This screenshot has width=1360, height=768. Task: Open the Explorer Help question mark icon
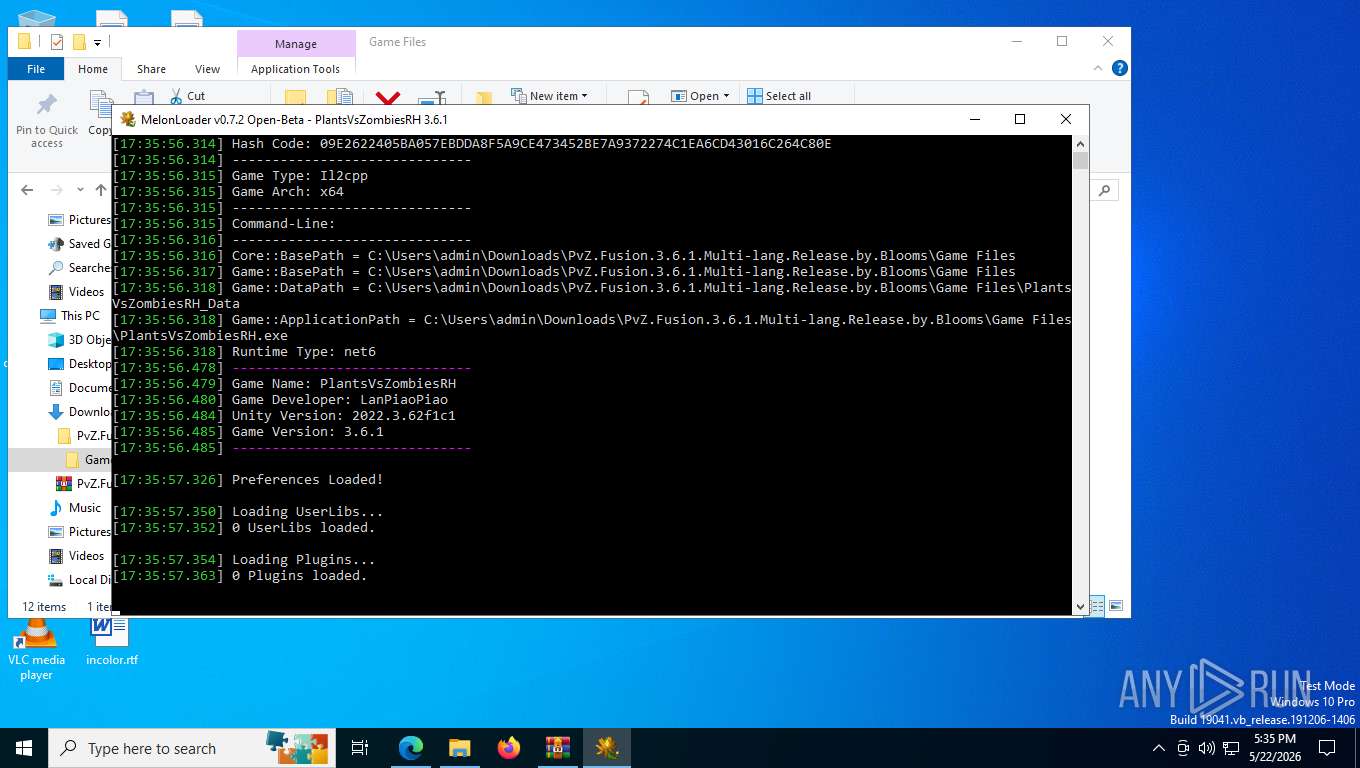1120,68
